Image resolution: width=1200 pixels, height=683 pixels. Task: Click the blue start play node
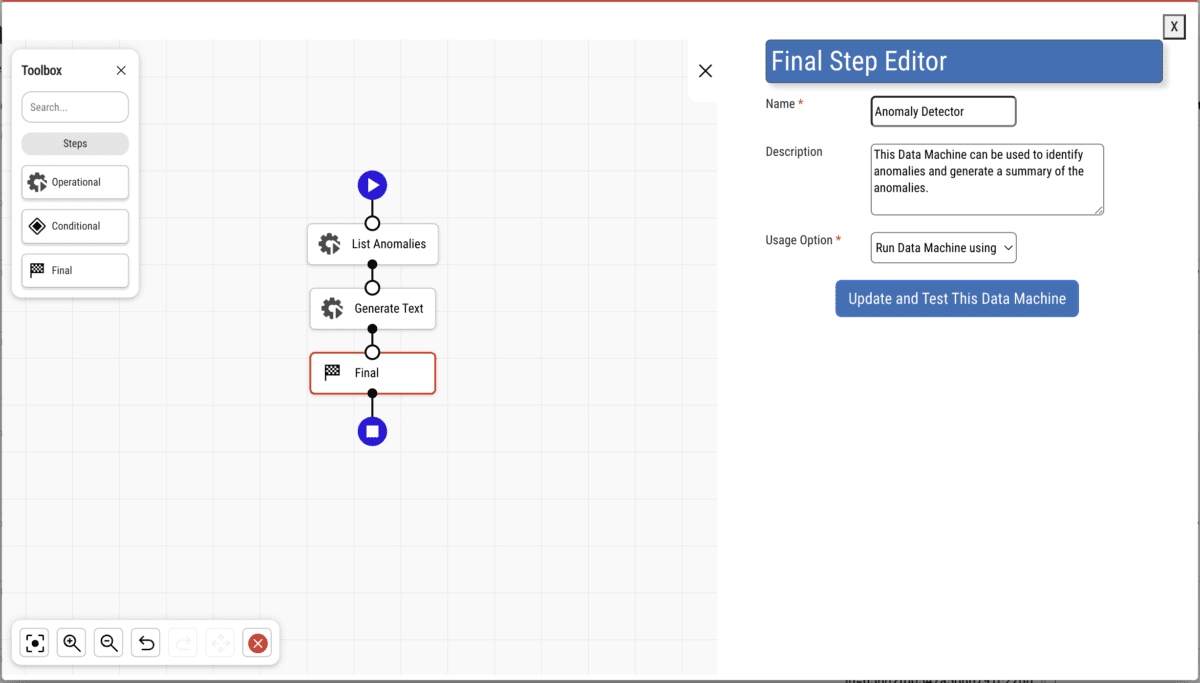click(372, 185)
